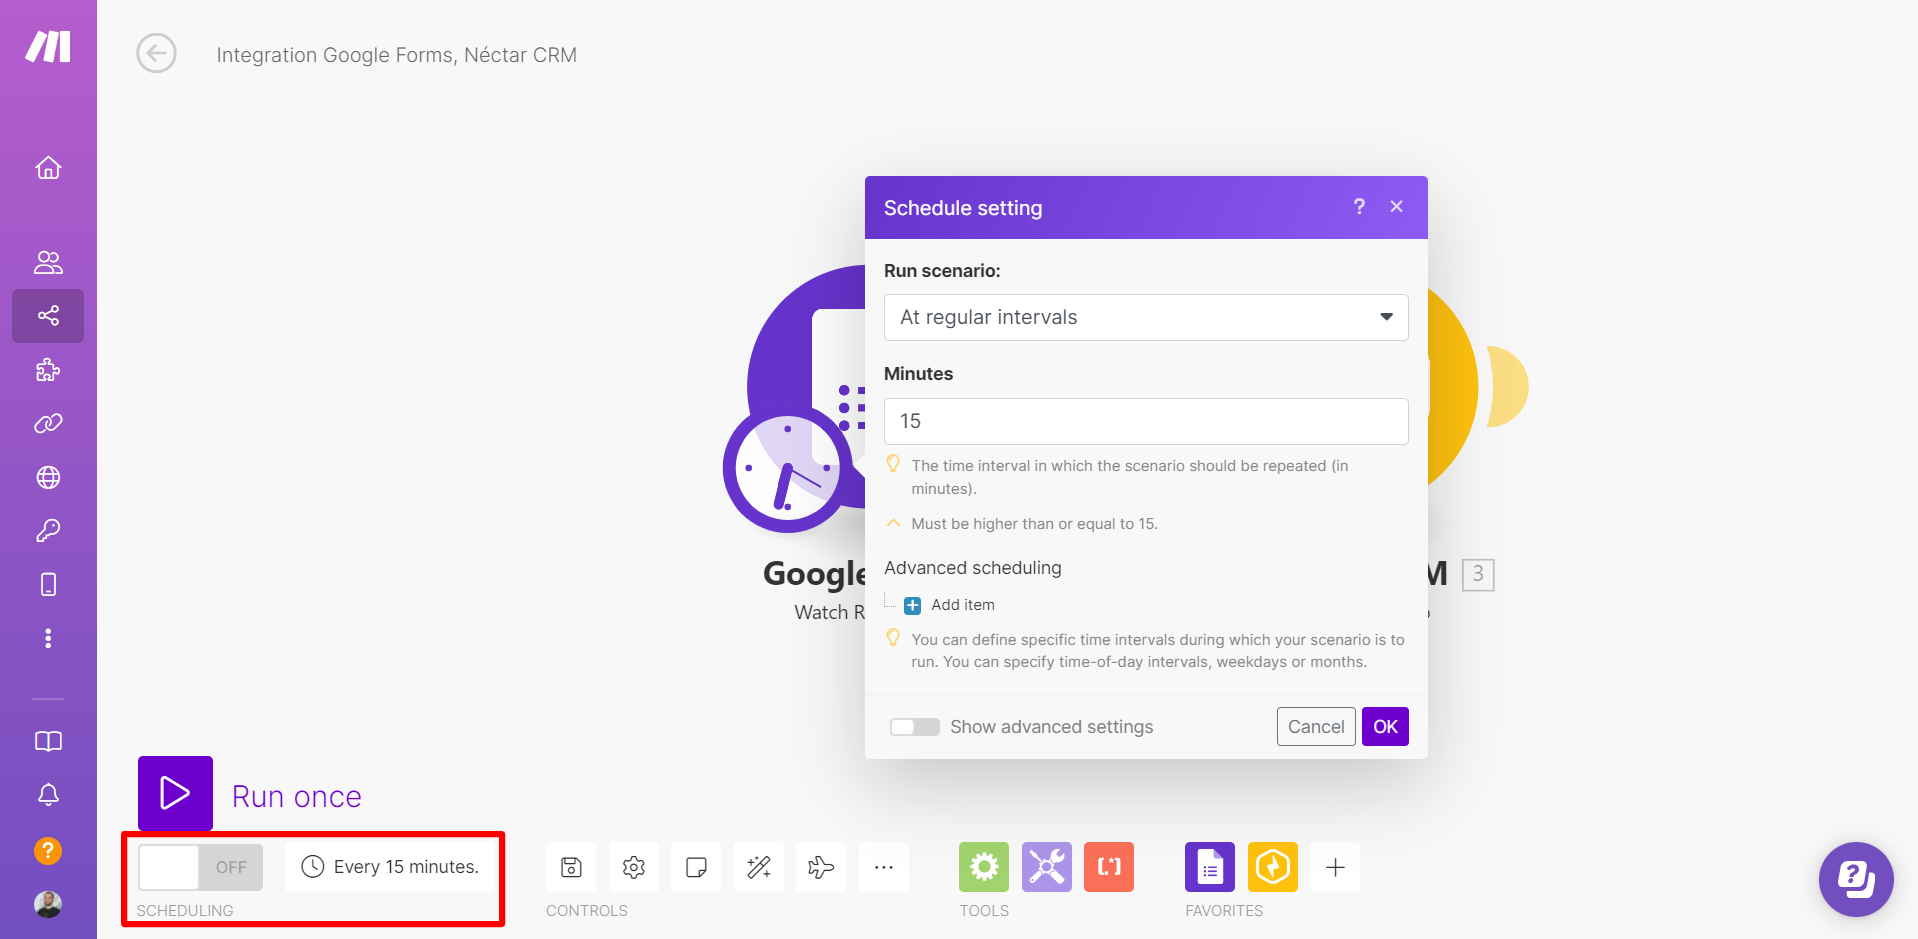Screen dimensions: 1918x939
Task: Open the Notifications bell icon
Action: (x=48, y=795)
